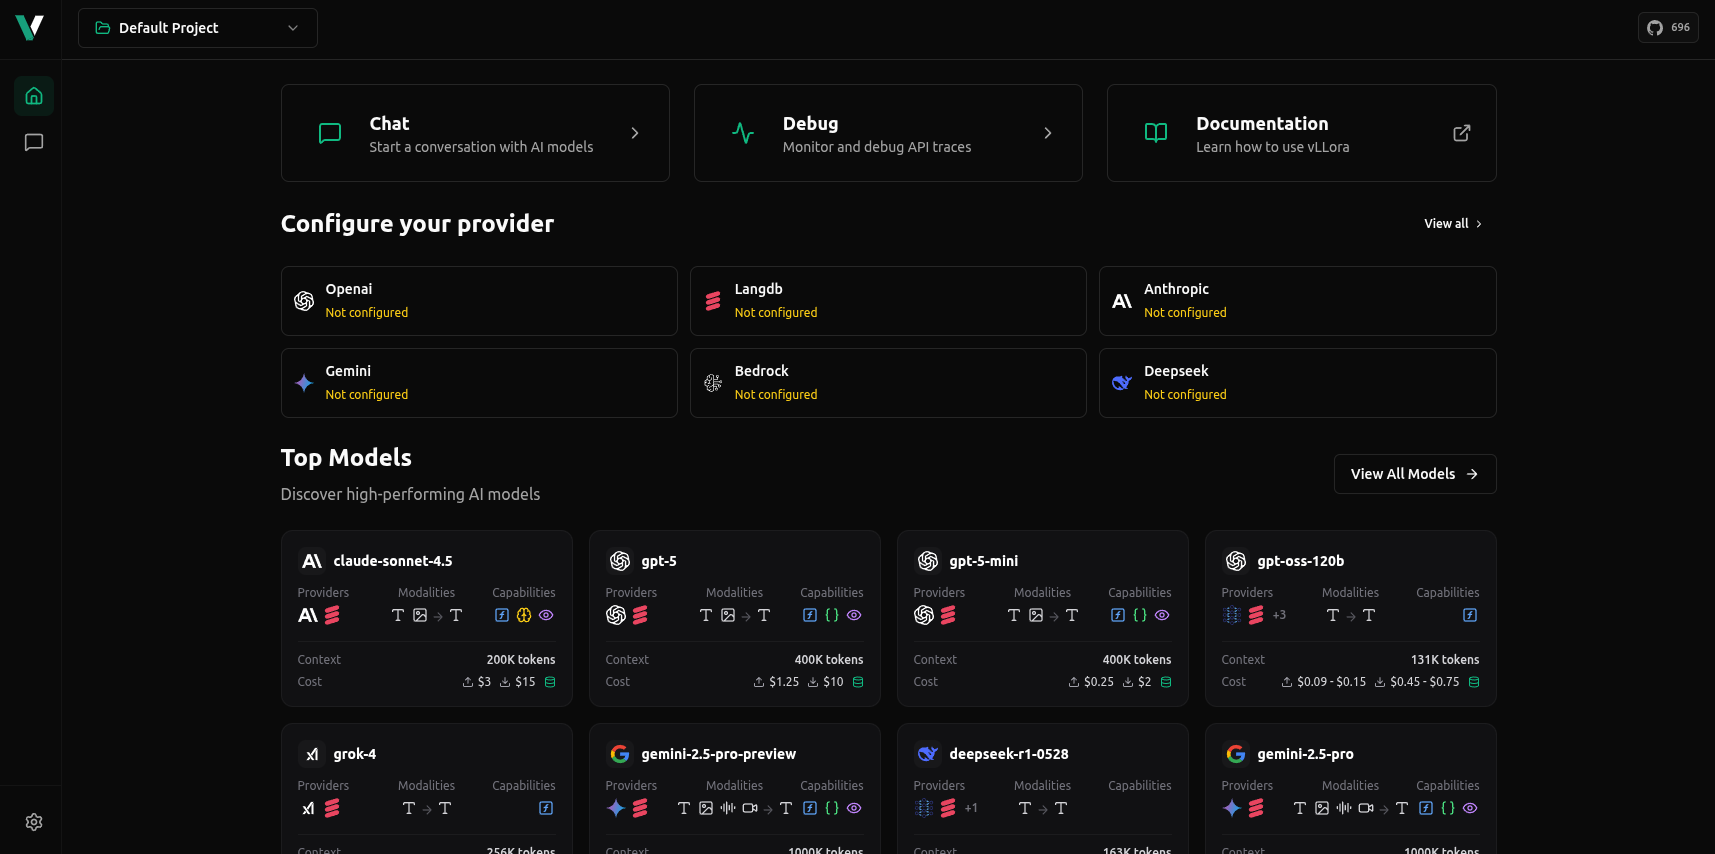Click 200K tokens context value

point(521,660)
